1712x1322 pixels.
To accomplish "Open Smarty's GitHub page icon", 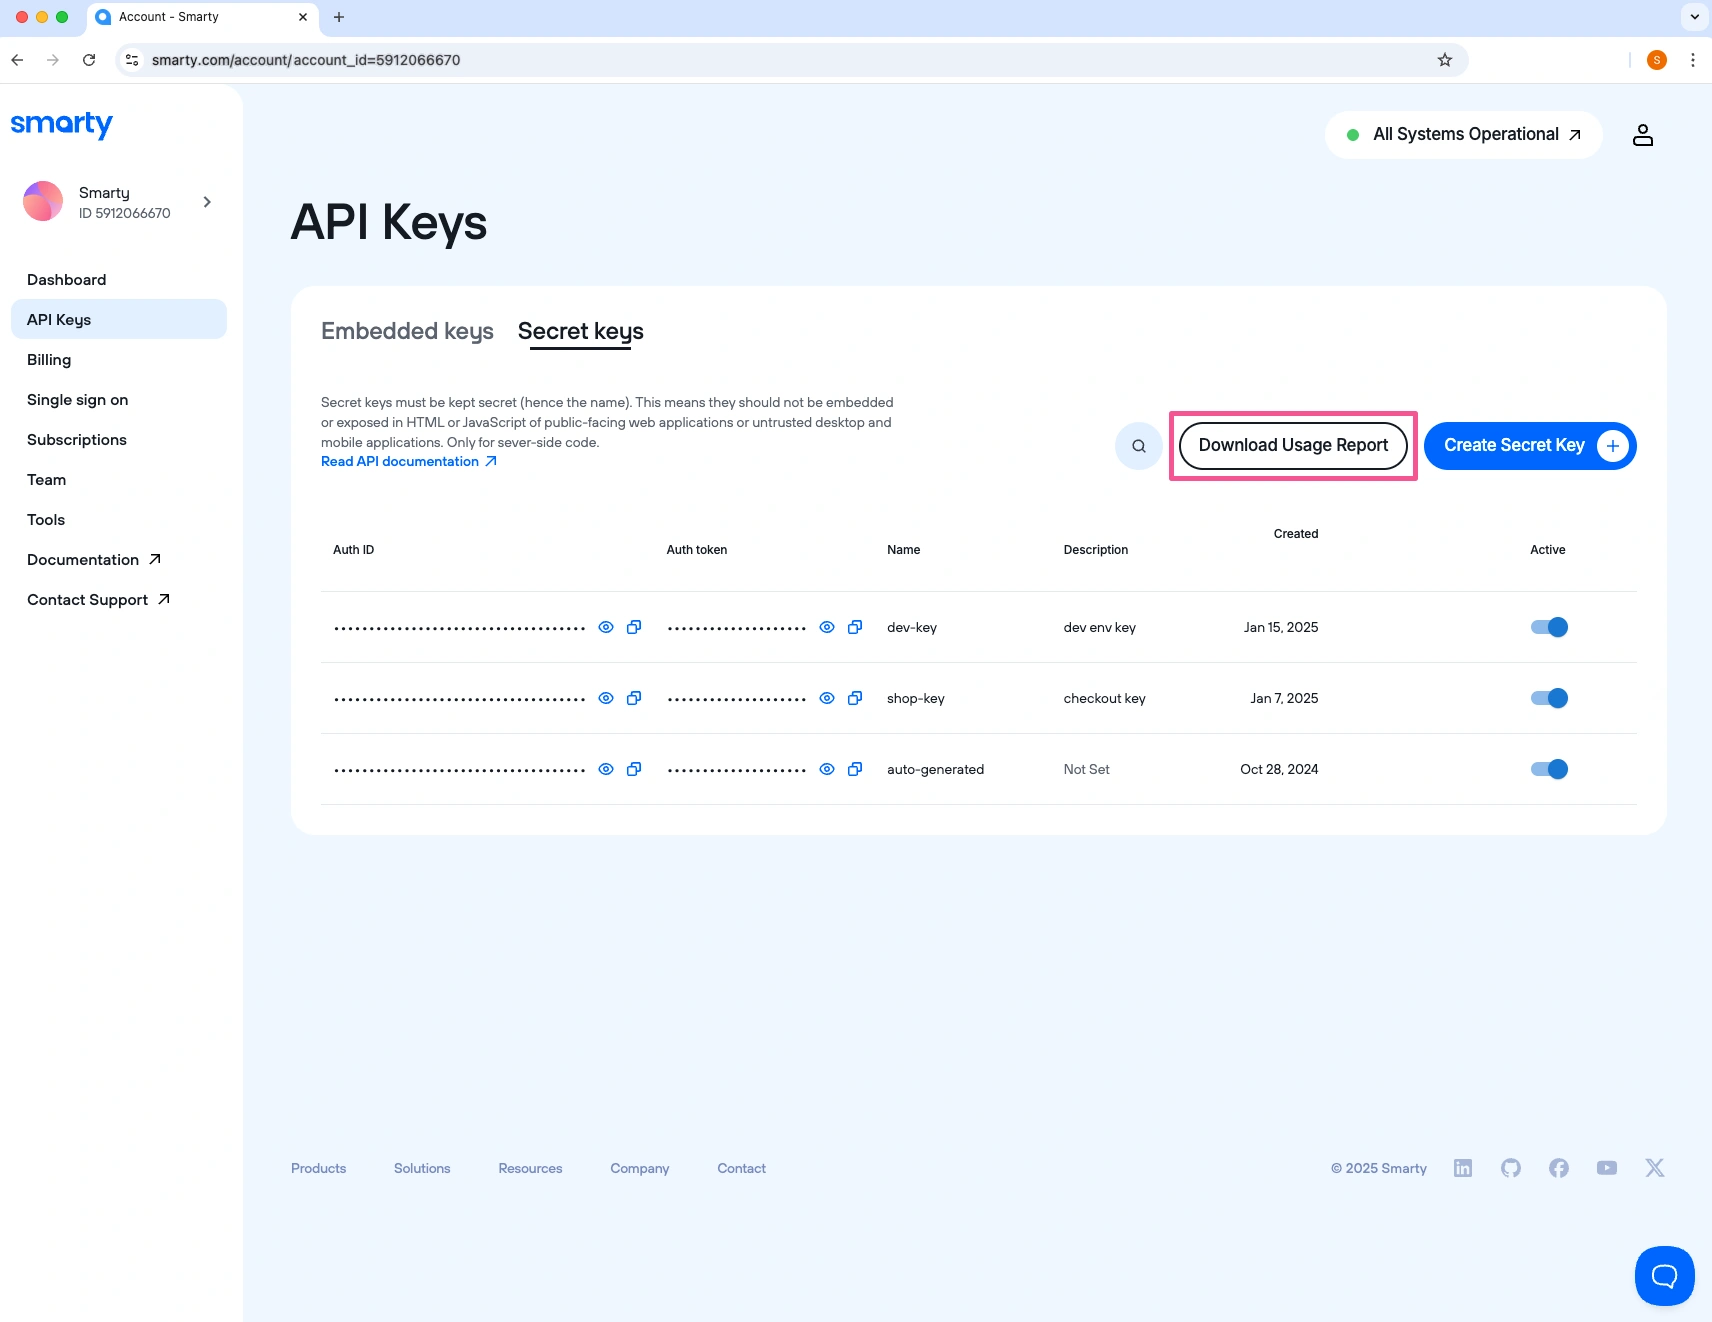I will pyautogui.click(x=1510, y=1168).
